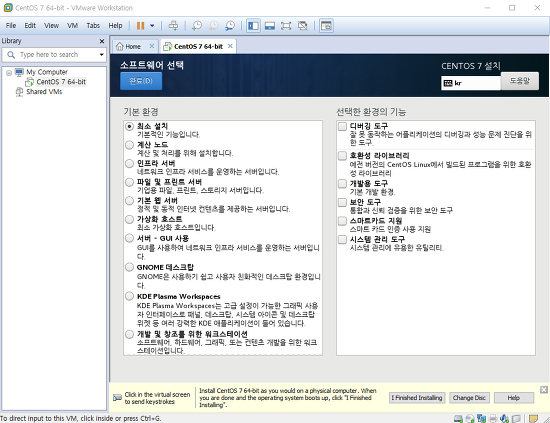
Task: Close the Home tab
Action: pos(152,46)
